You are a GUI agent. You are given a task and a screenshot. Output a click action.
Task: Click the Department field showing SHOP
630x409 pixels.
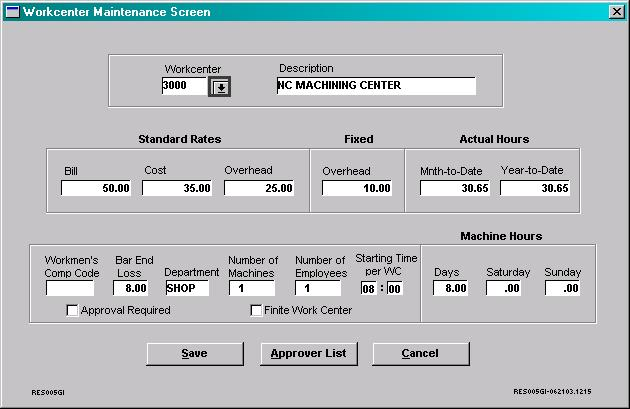pos(187,288)
